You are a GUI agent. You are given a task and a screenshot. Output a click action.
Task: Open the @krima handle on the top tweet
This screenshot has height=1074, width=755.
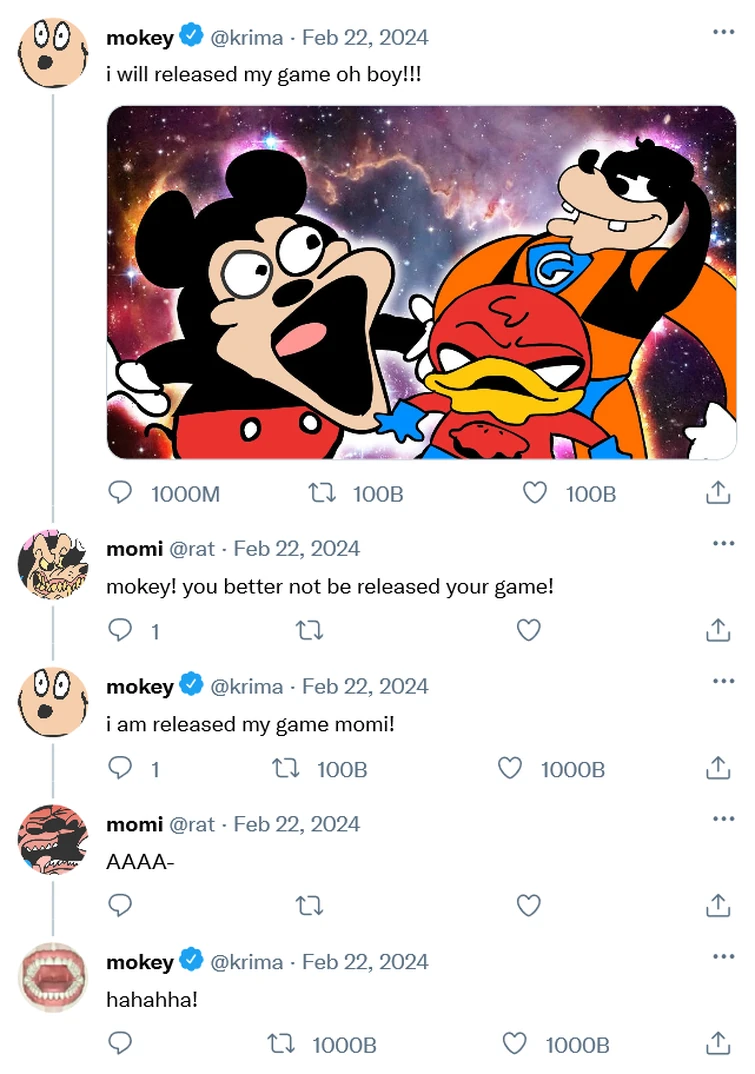246,38
